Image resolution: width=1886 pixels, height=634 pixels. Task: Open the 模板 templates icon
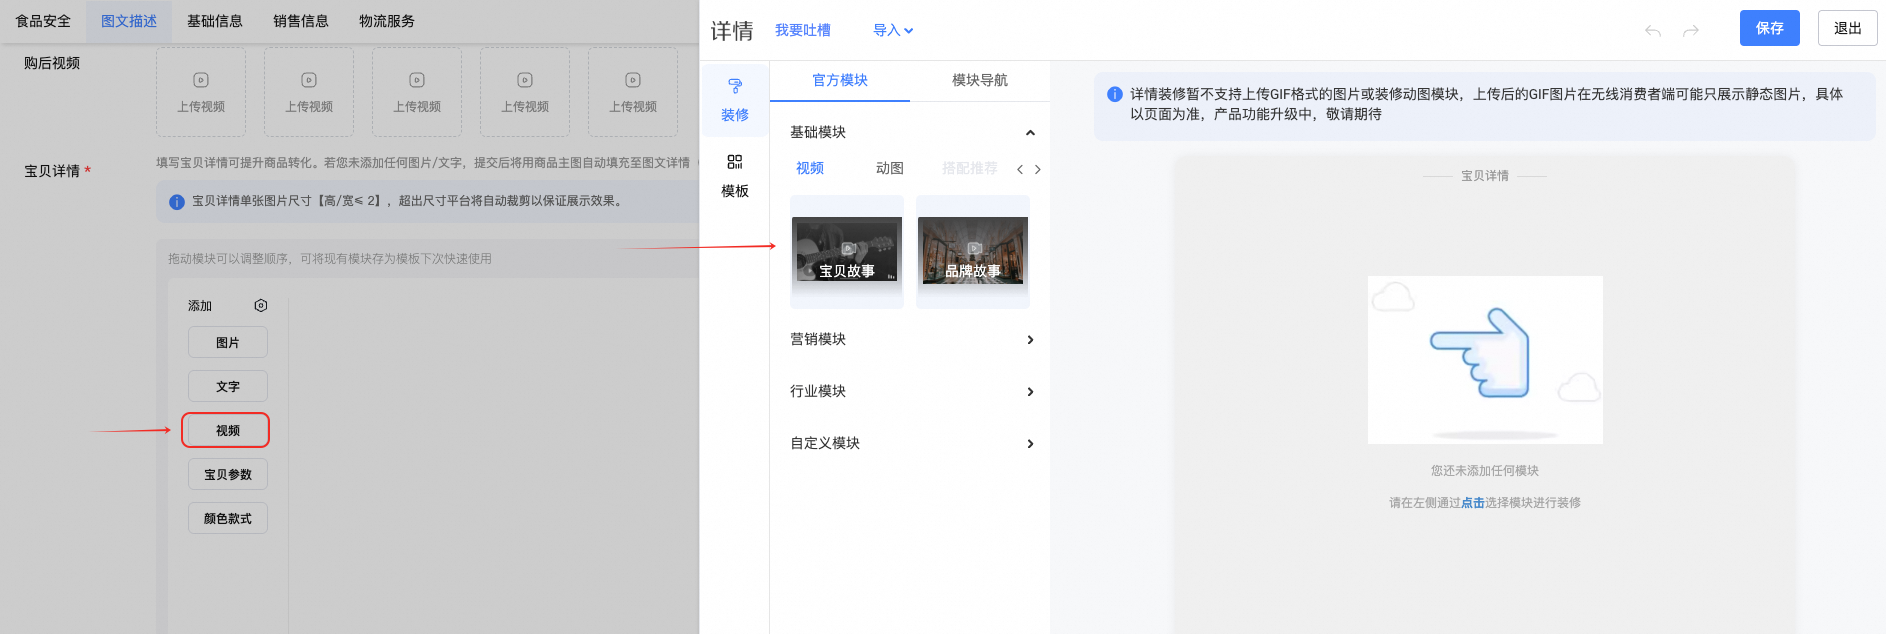[x=735, y=162]
